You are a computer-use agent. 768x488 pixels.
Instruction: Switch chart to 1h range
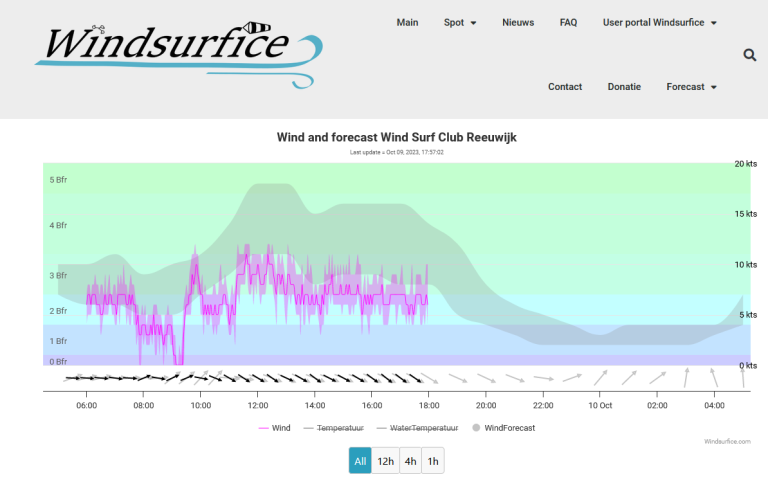pyautogui.click(x=433, y=461)
